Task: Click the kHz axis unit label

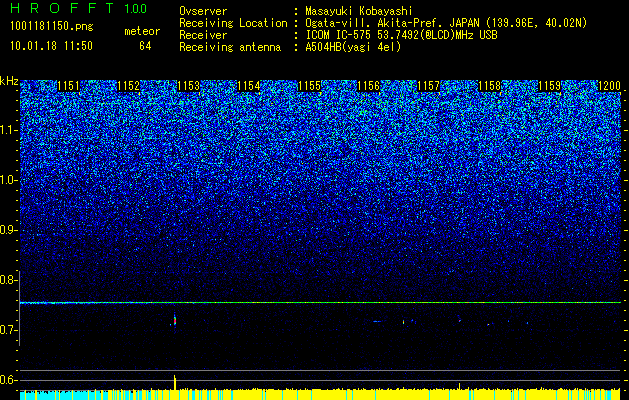Action: point(9,81)
